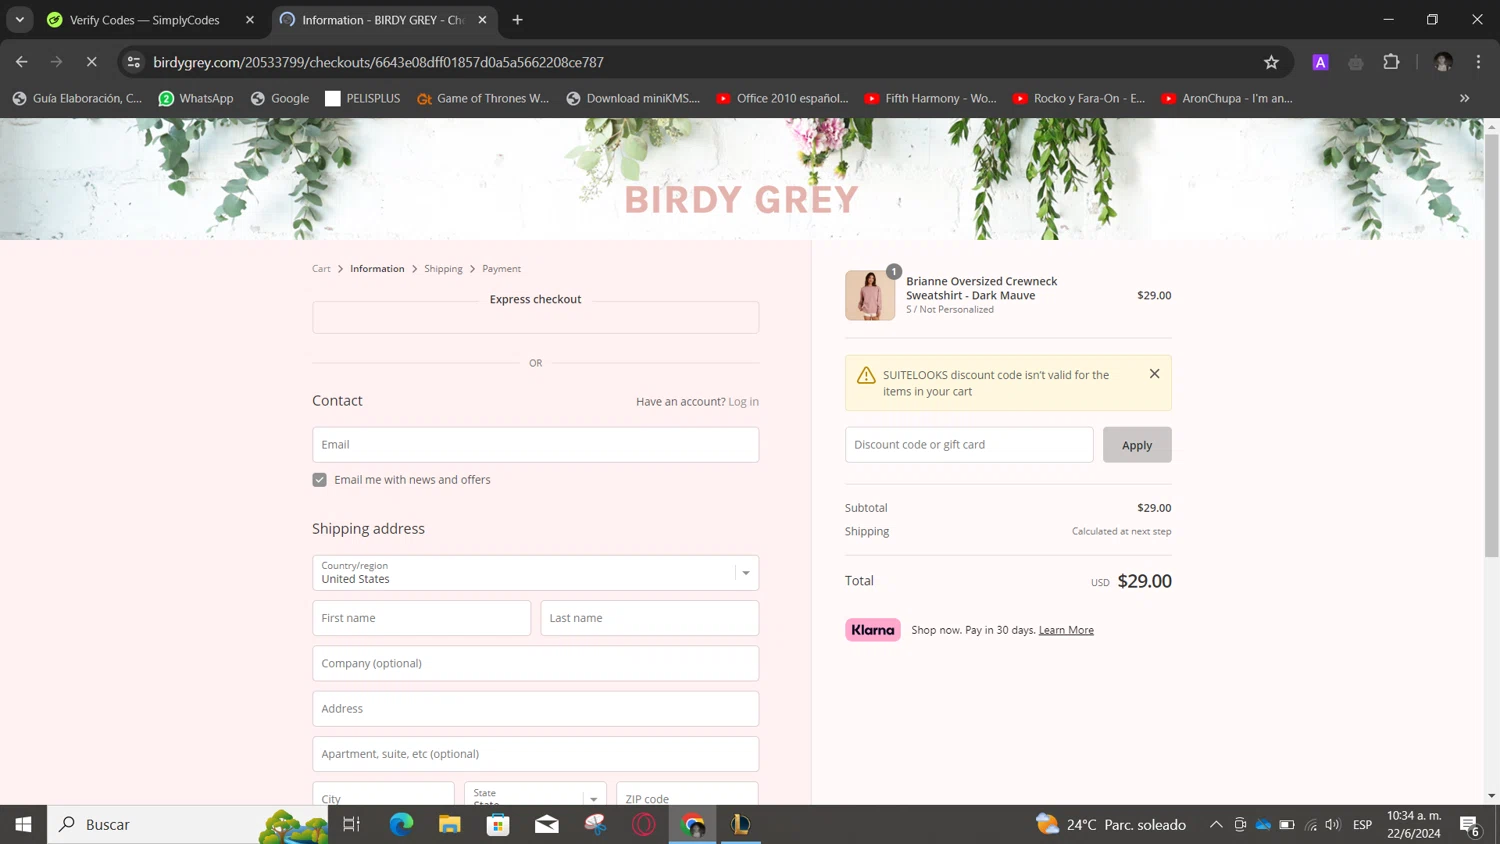Select the Payment breadcrumb step
1500x844 pixels.
coord(501,269)
